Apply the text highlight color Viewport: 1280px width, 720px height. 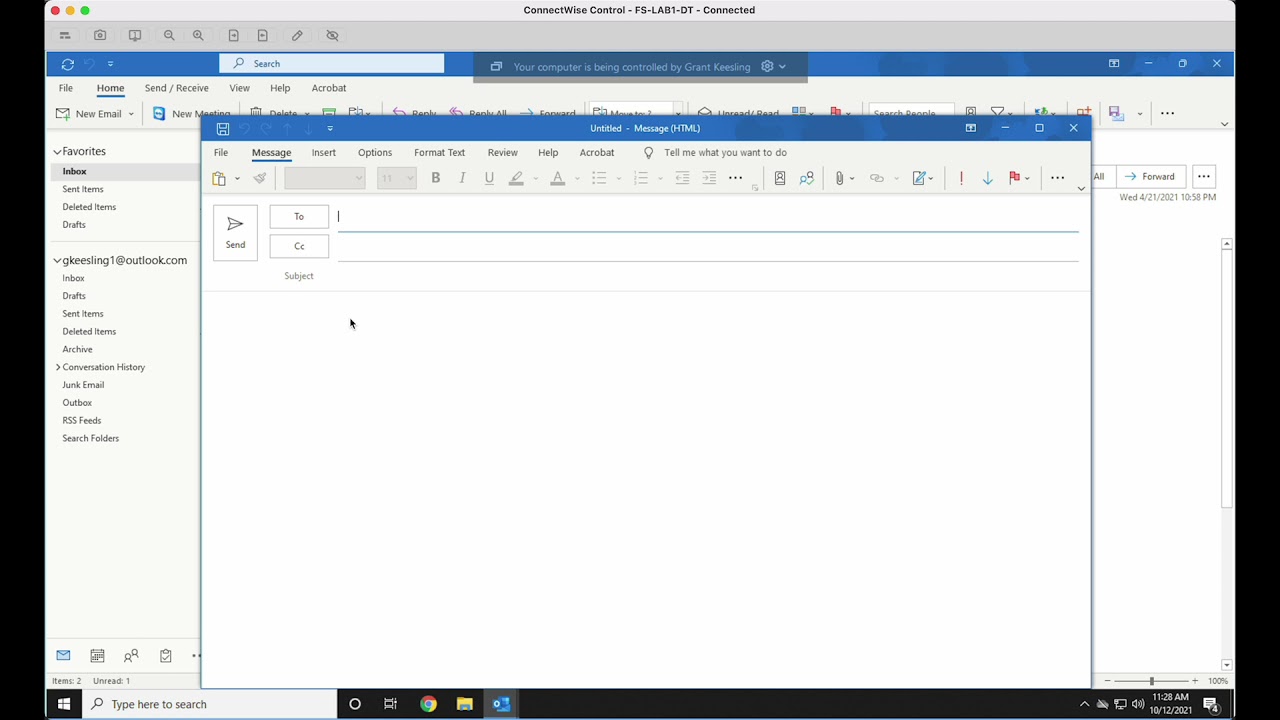pyautogui.click(x=516, y=178)
